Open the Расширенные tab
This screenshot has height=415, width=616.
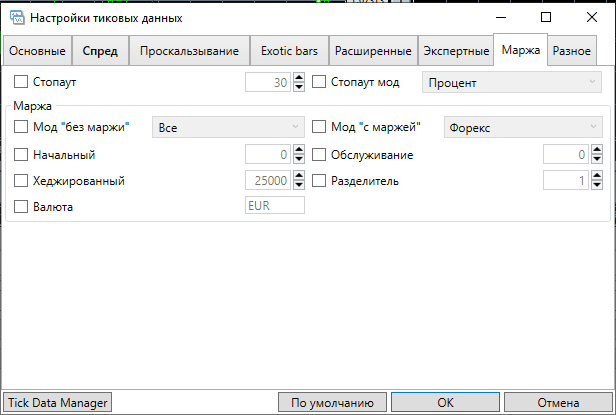[373, 51]
